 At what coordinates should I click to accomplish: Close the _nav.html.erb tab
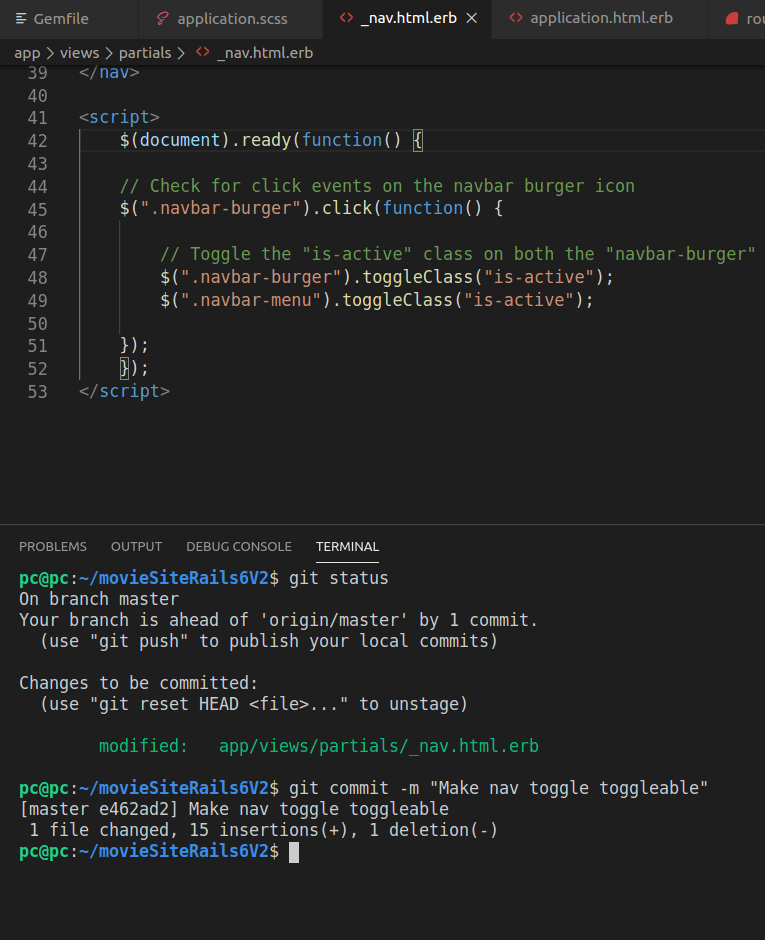point(472,19)
